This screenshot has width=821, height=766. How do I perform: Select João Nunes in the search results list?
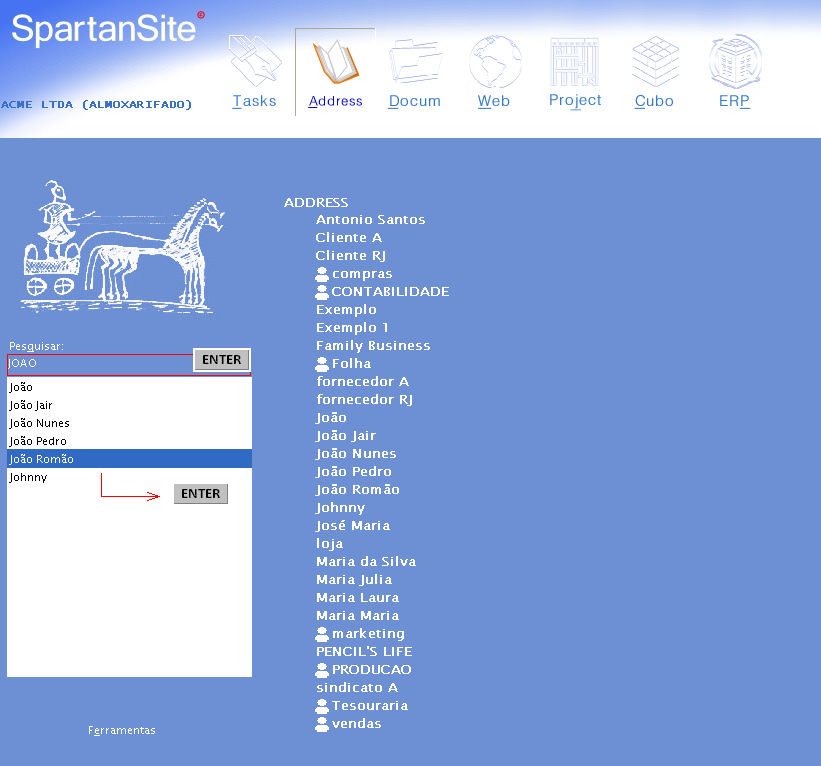tap(129, 423)
